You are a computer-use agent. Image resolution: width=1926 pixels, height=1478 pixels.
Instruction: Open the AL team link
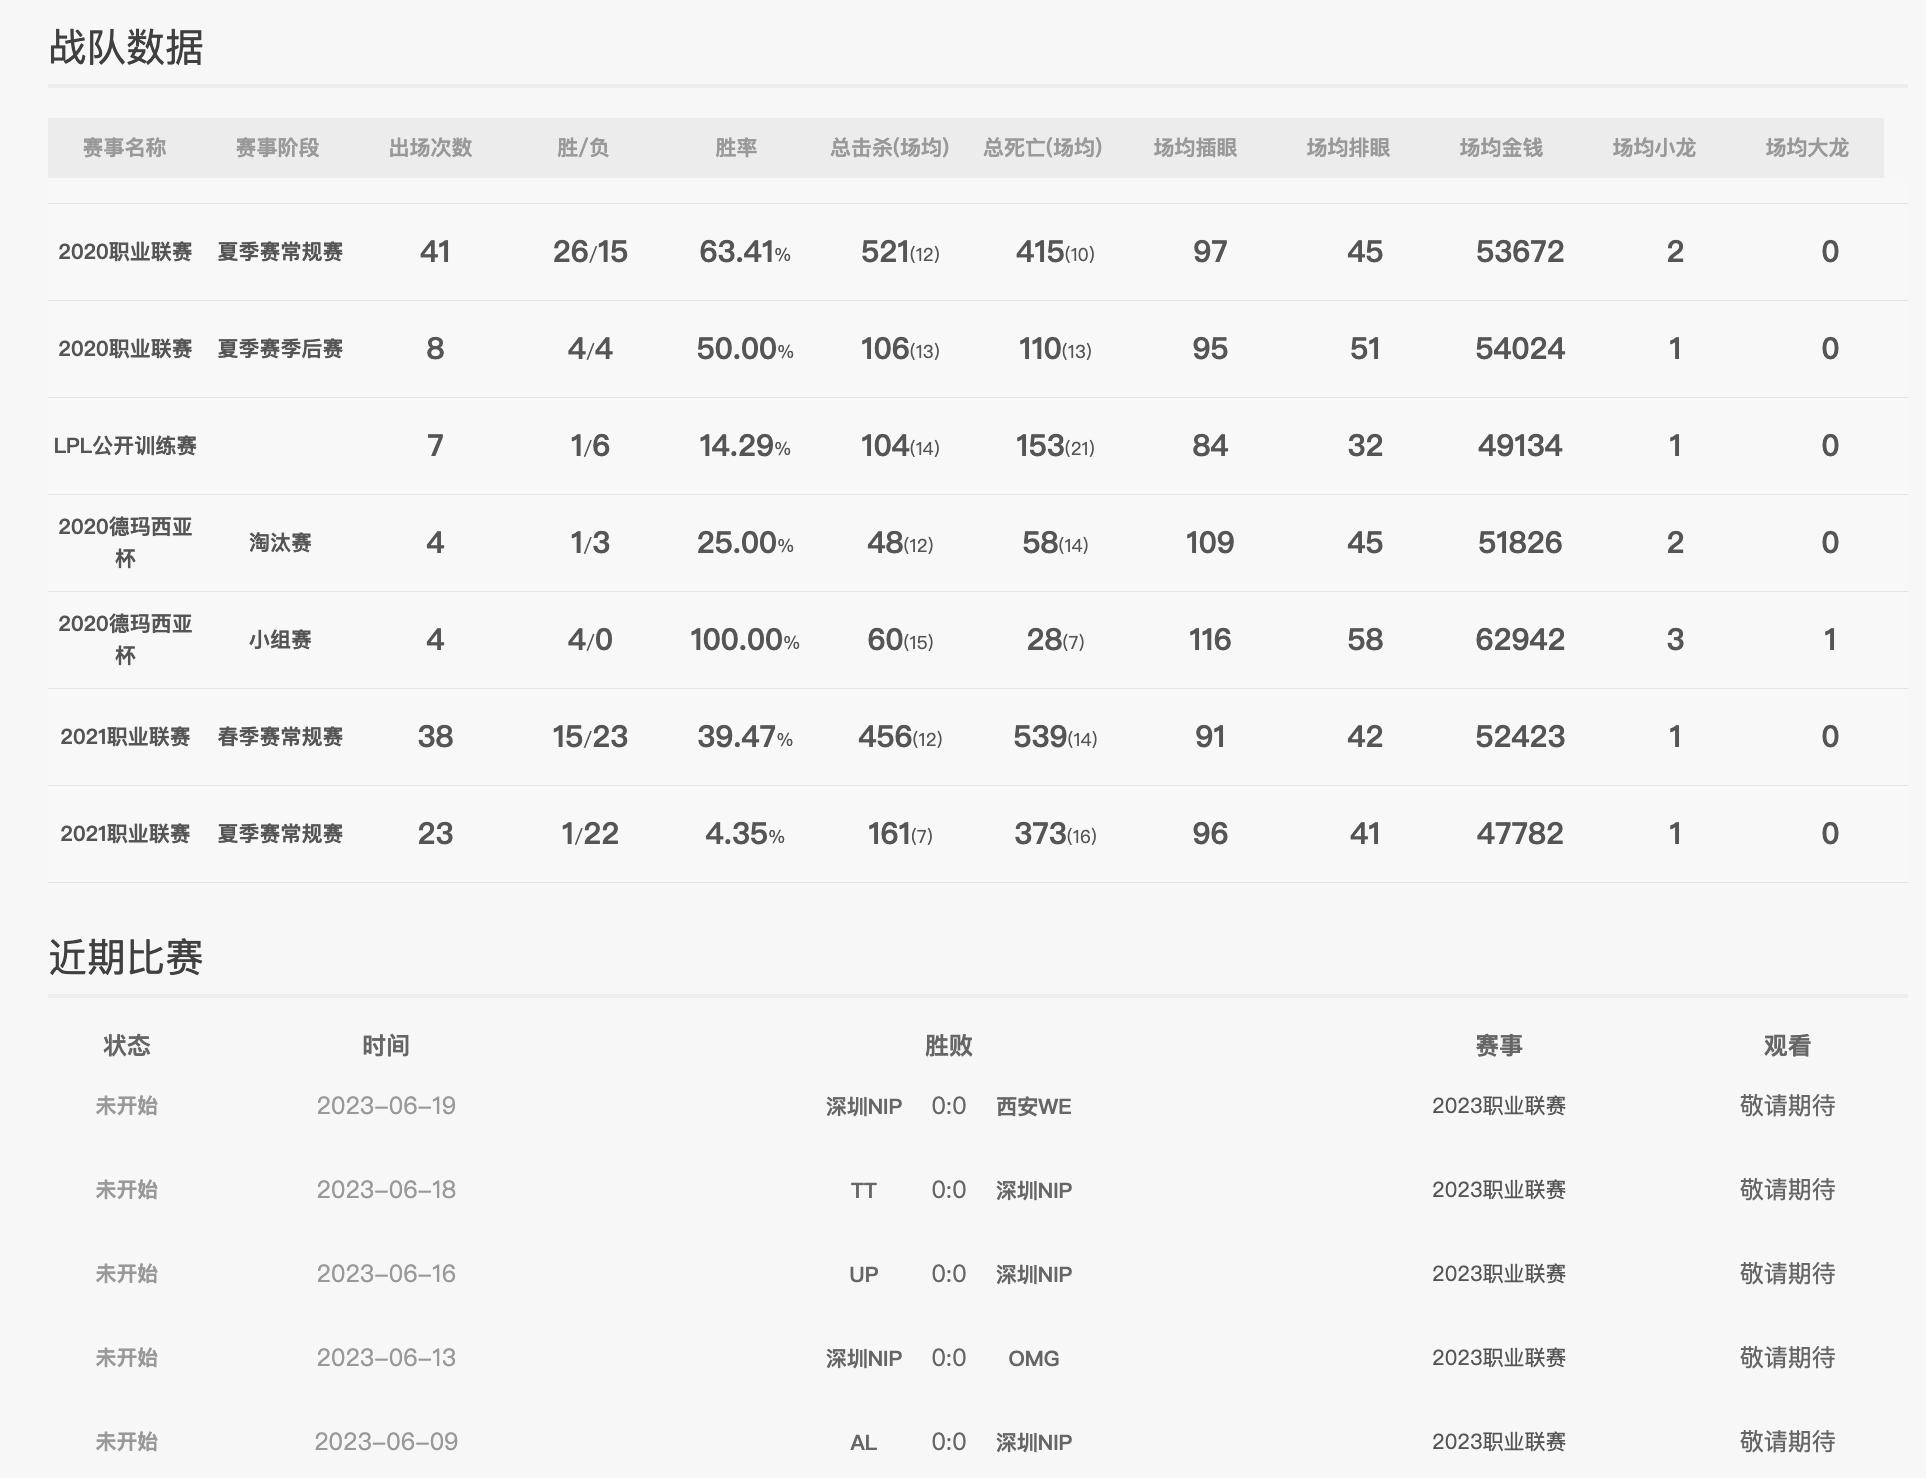tap(863, 1443)
